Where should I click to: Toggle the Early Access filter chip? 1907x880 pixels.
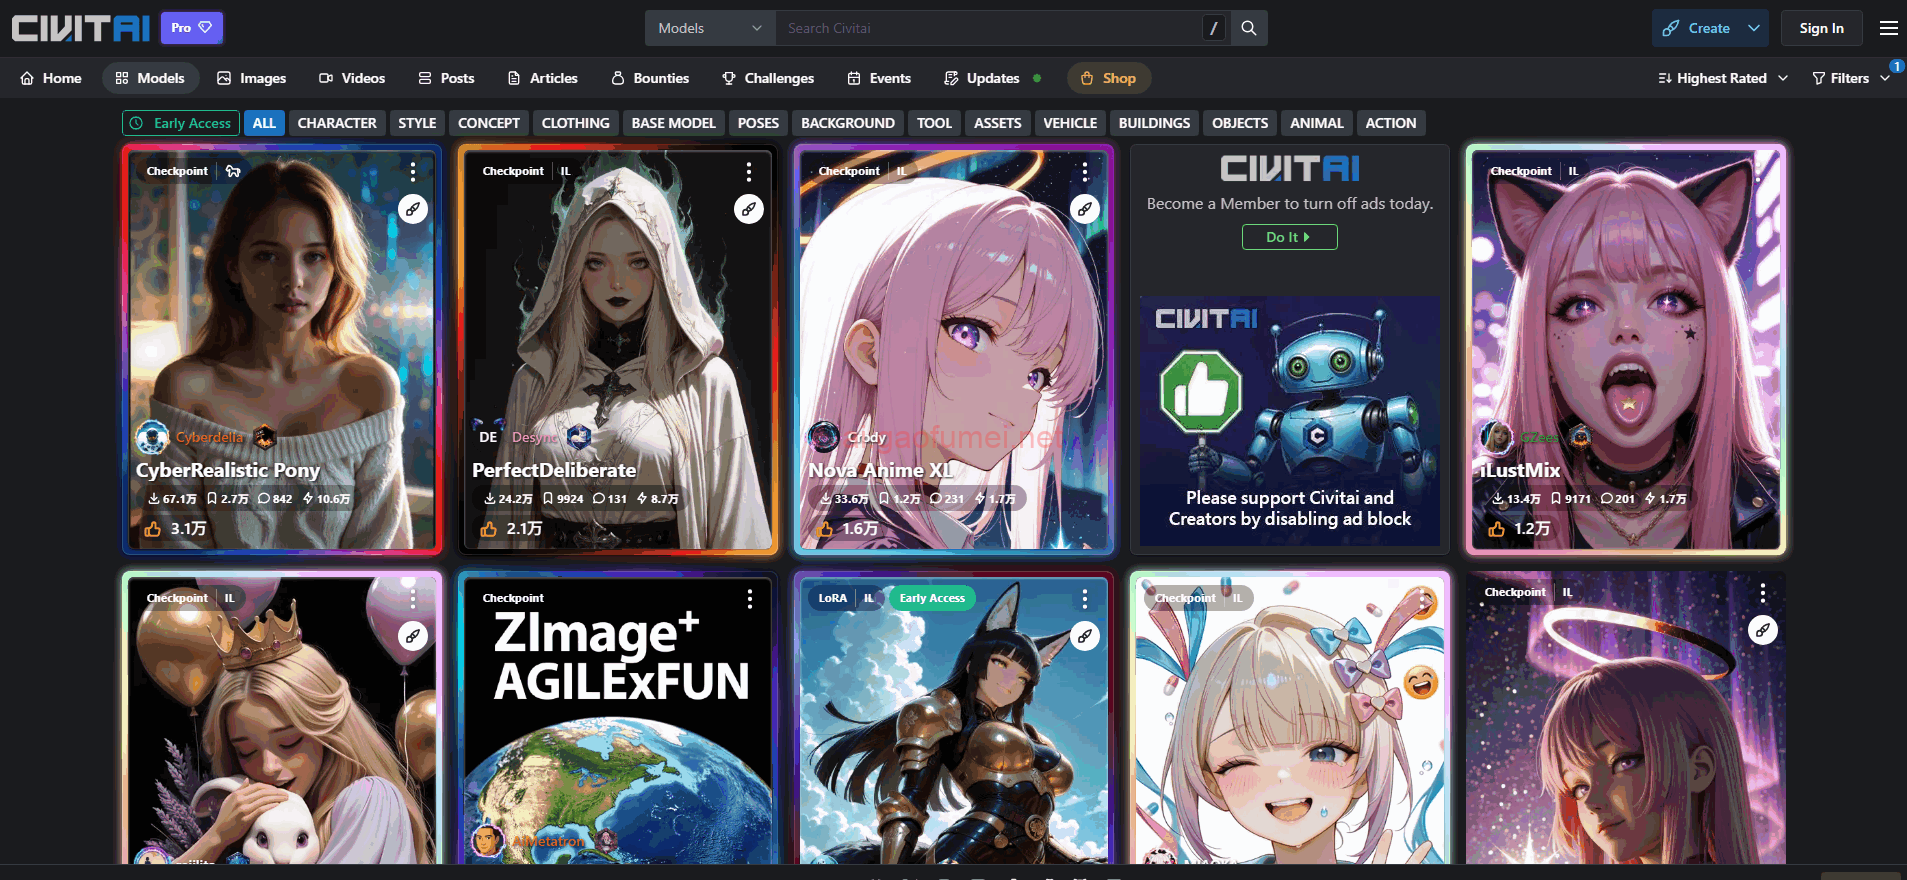point(181,123)
